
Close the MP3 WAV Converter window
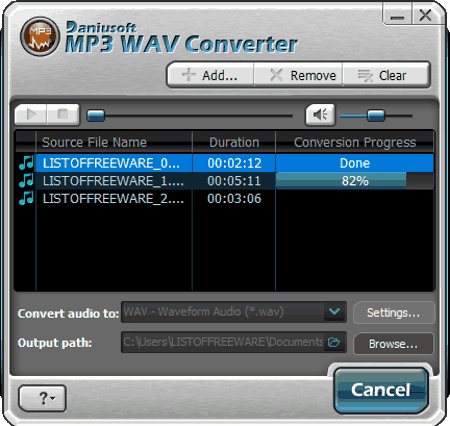[x=426, y=15]
